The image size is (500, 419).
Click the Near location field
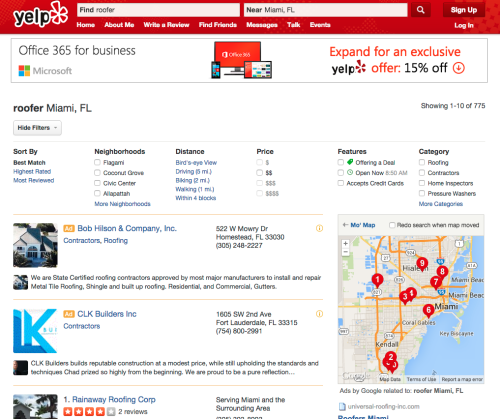point(326,10)
